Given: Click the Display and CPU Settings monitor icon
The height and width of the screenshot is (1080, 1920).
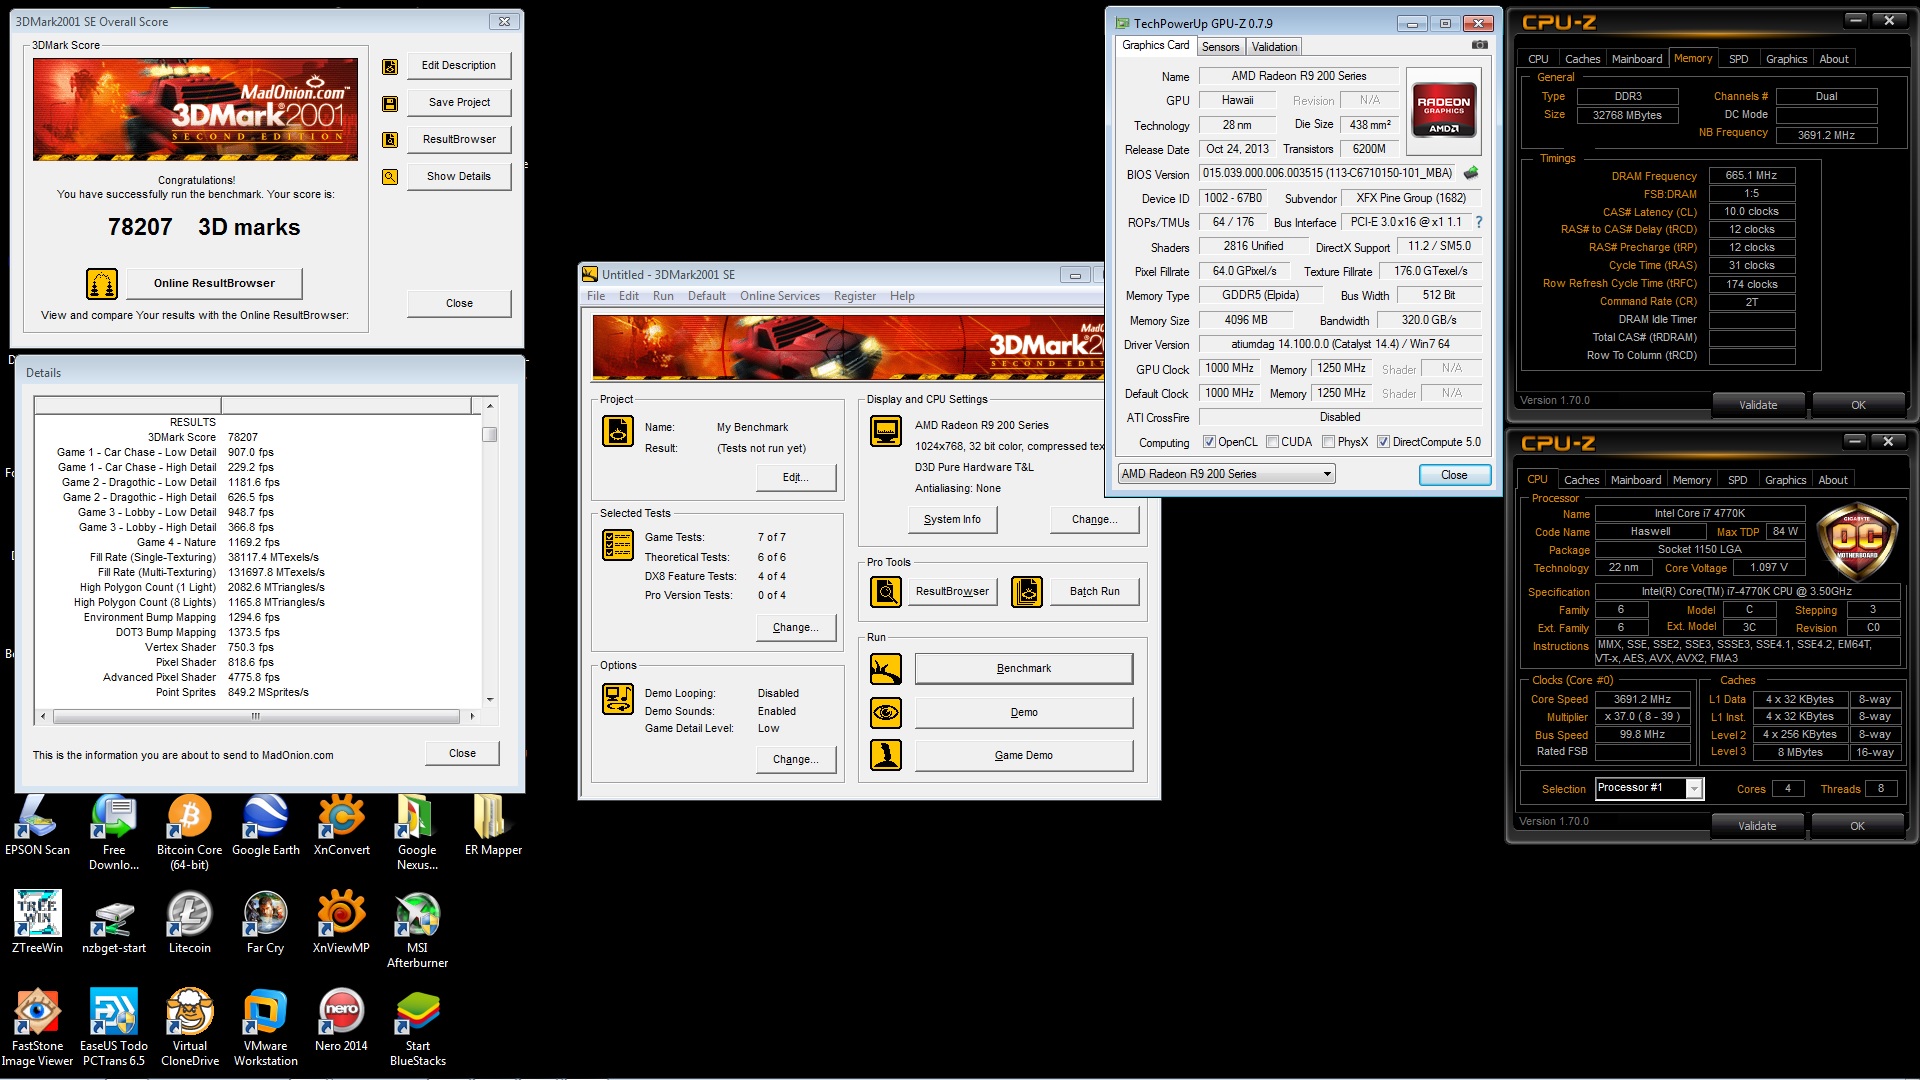Looking at the screenshot, I should (886, 431).
